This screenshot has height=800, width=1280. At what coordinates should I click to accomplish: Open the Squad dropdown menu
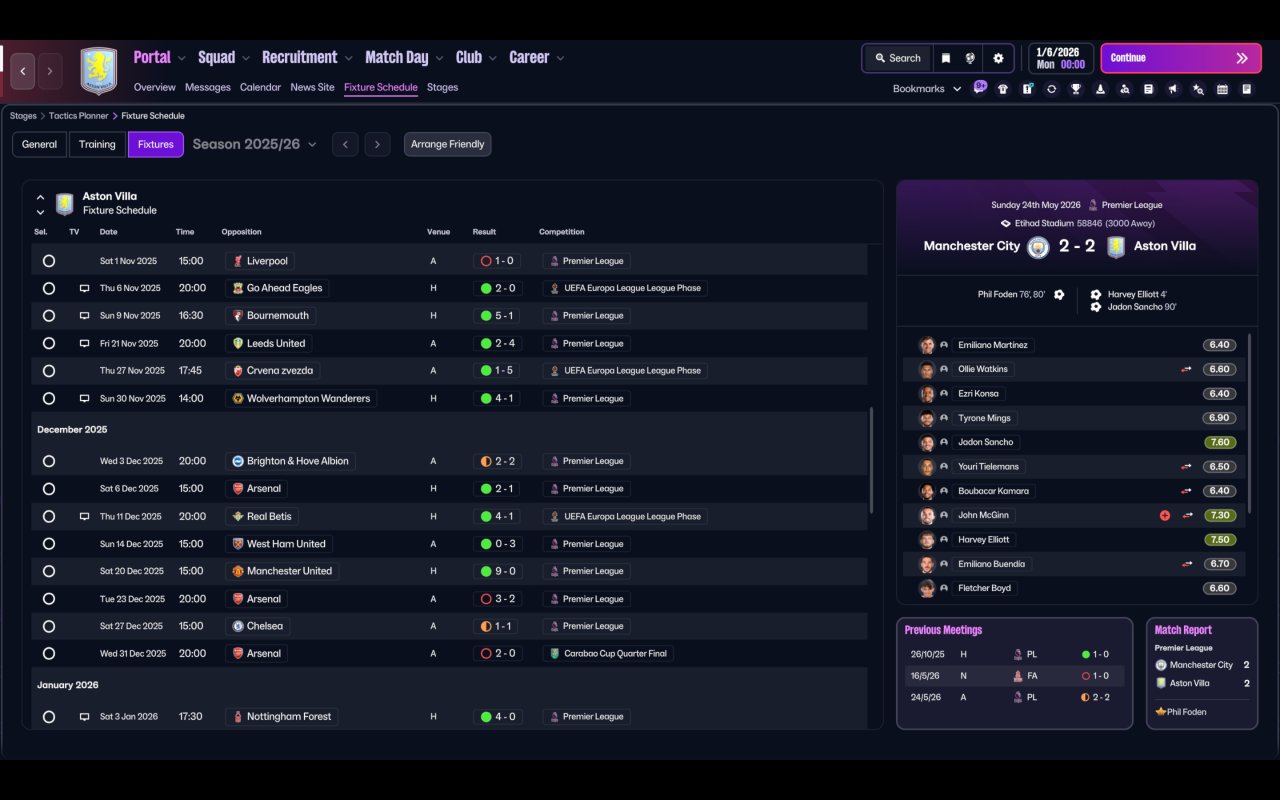click(x=224, y=58)
